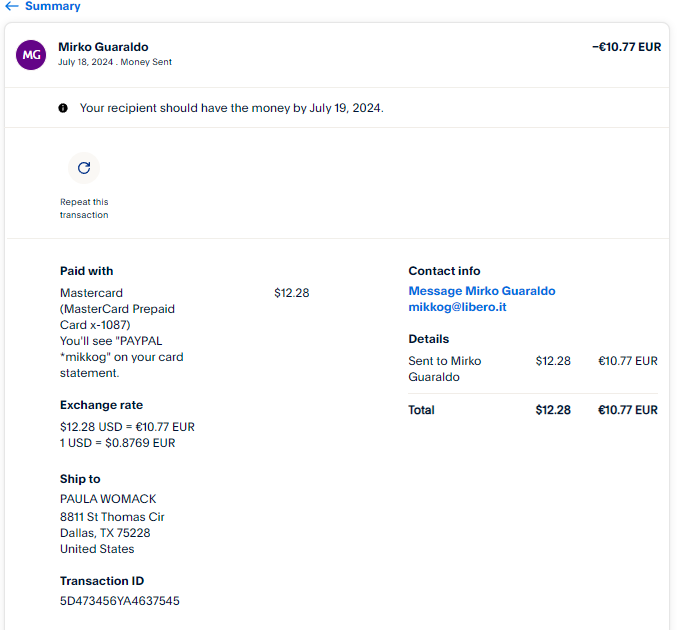Click the purple MG avatar icon
Image resolution: width=679 pixels, height=630 pixels.
pyautogui.click(x=31, y=55)
